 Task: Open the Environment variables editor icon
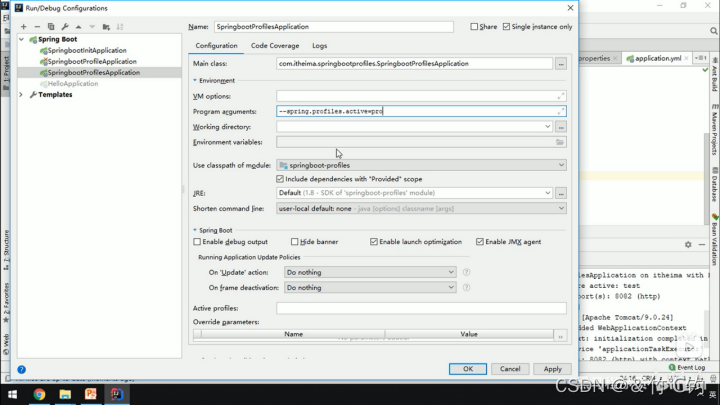point(560,142)
